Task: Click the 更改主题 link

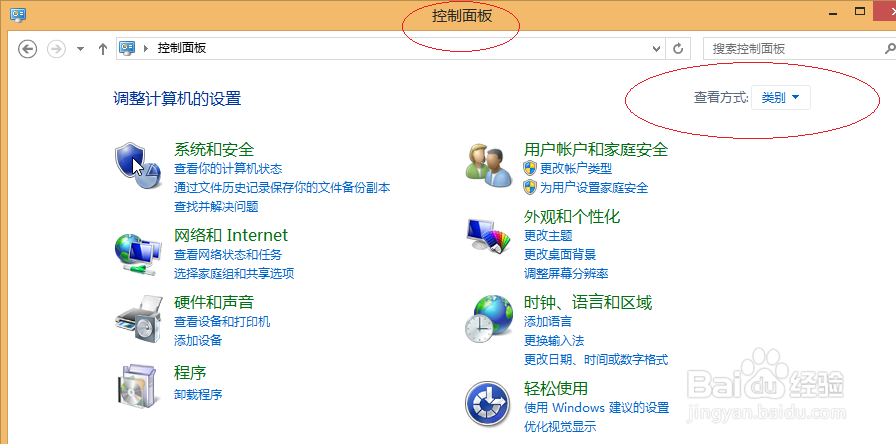Action: (x=548, y=235)
